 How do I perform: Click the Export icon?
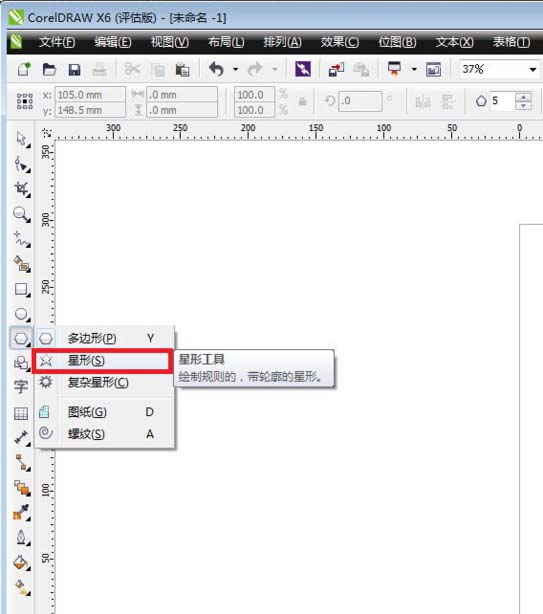pyautogui.click(x=361, y=69)
